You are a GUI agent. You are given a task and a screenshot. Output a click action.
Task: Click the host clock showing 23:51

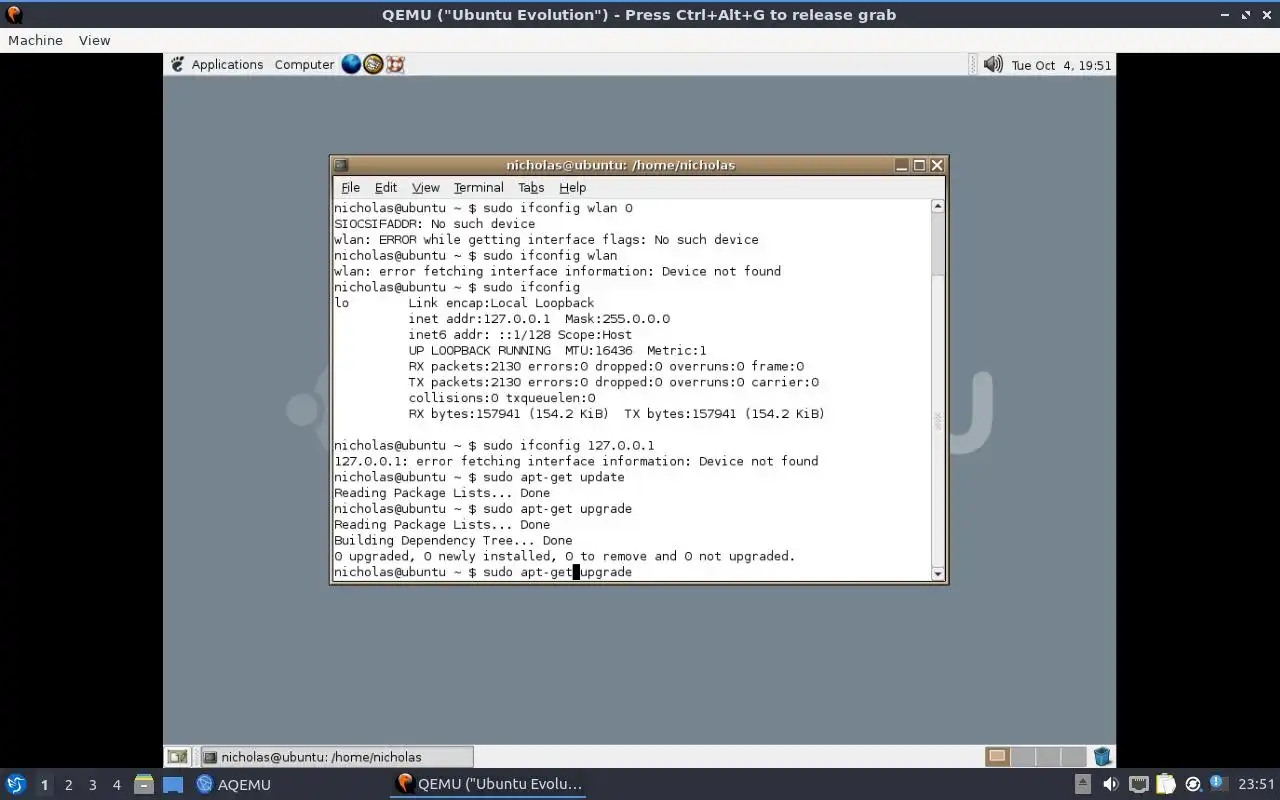1256,784
